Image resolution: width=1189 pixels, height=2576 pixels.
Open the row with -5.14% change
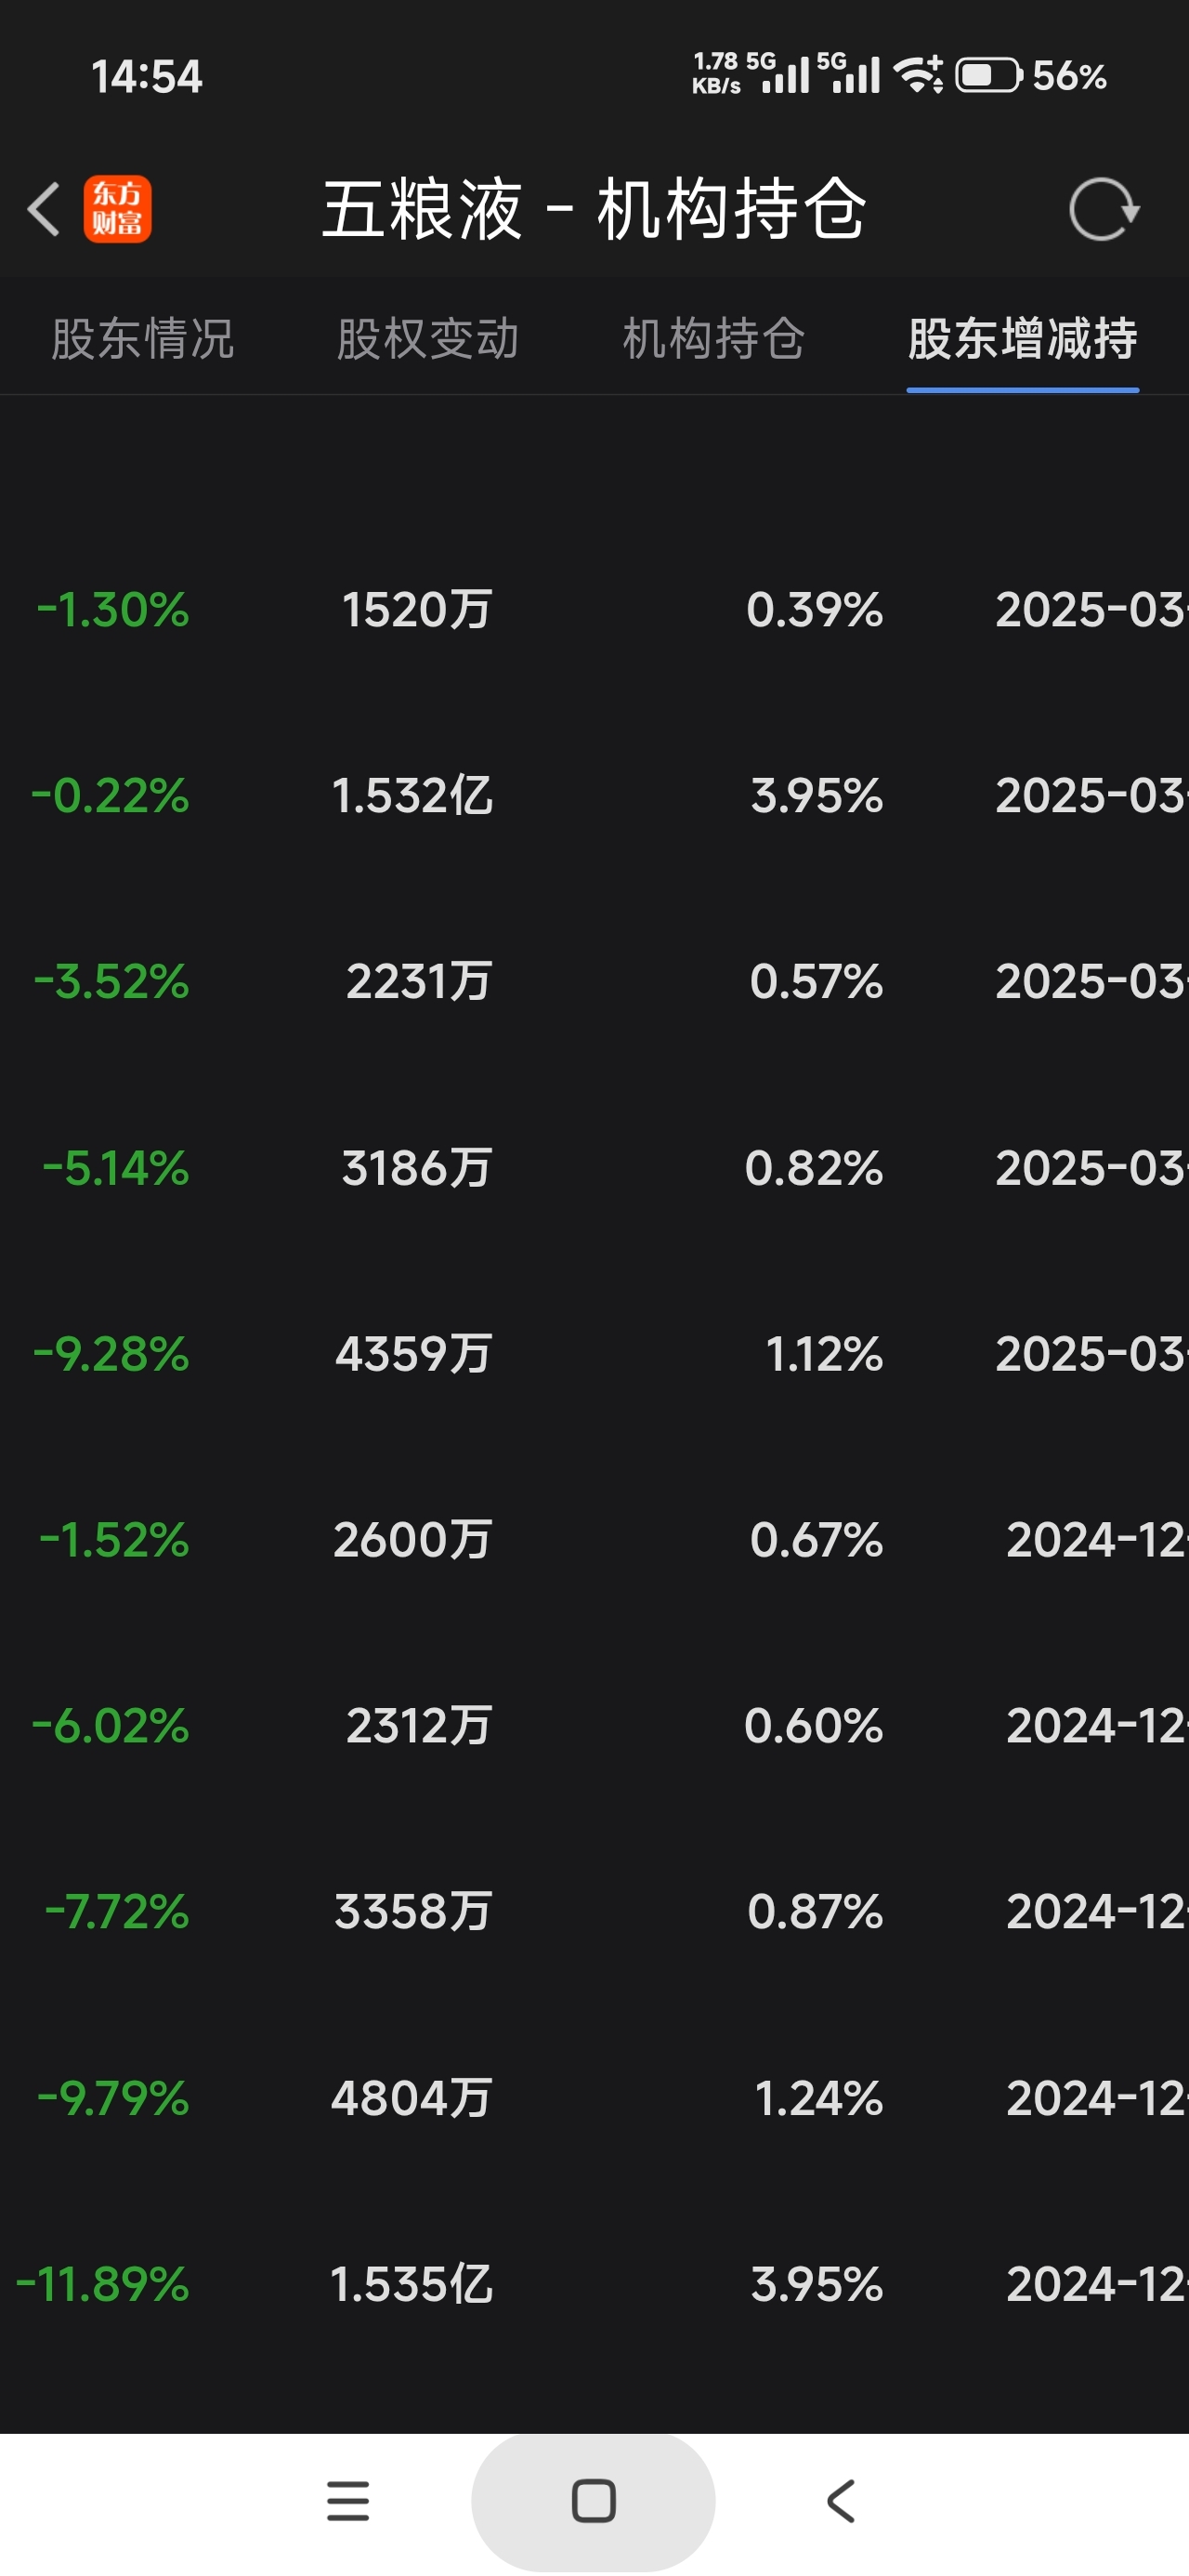(116, 1168)
